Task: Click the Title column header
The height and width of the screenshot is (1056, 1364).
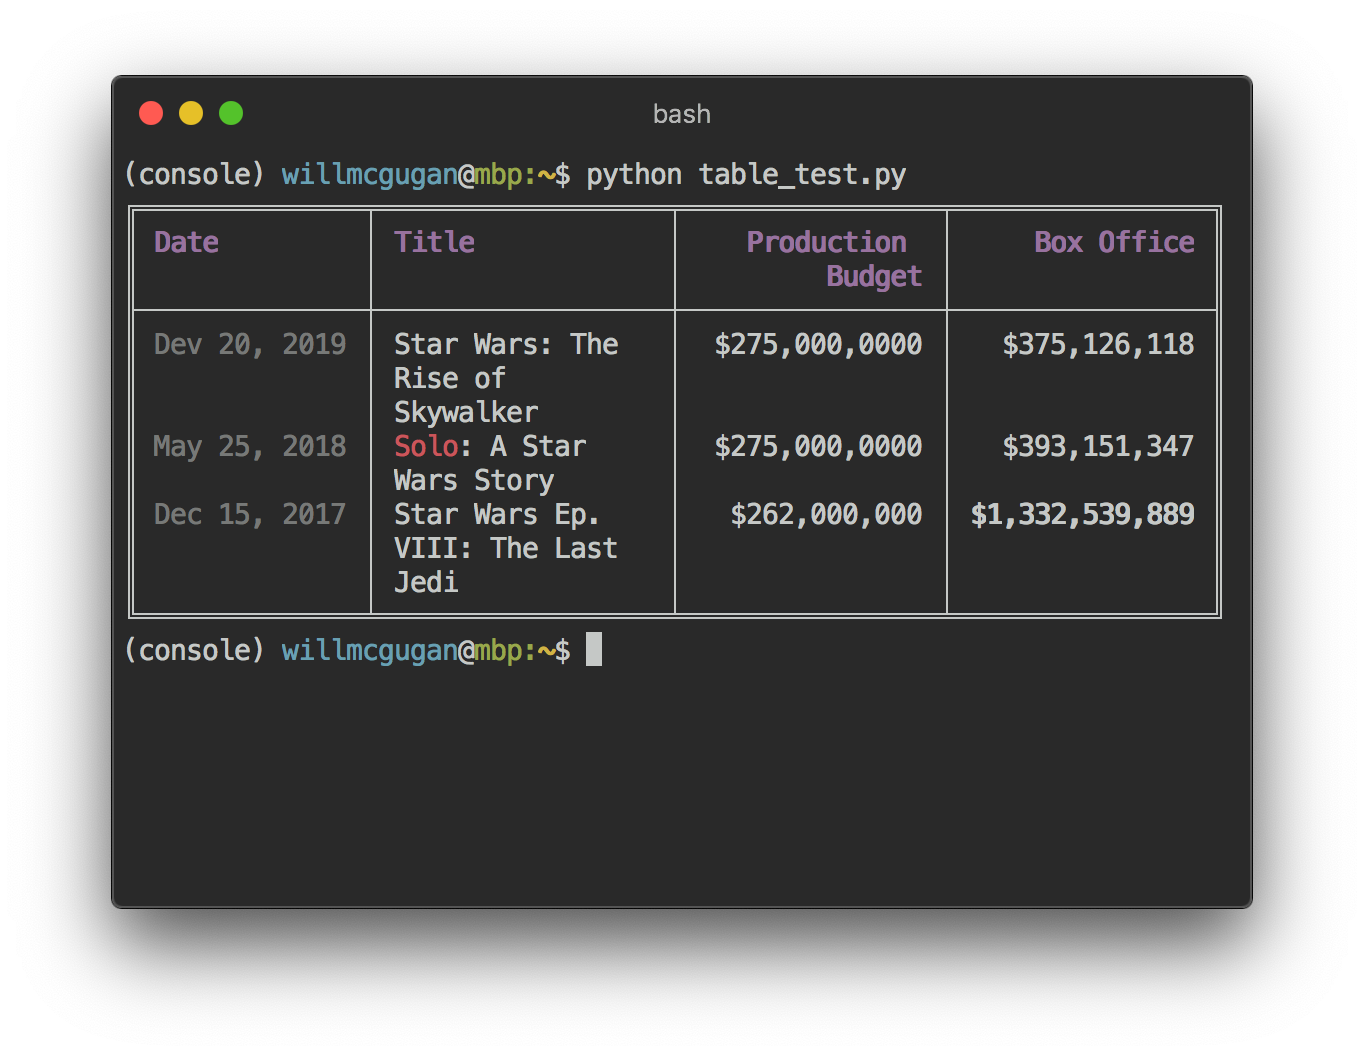Action: (434, 242)
